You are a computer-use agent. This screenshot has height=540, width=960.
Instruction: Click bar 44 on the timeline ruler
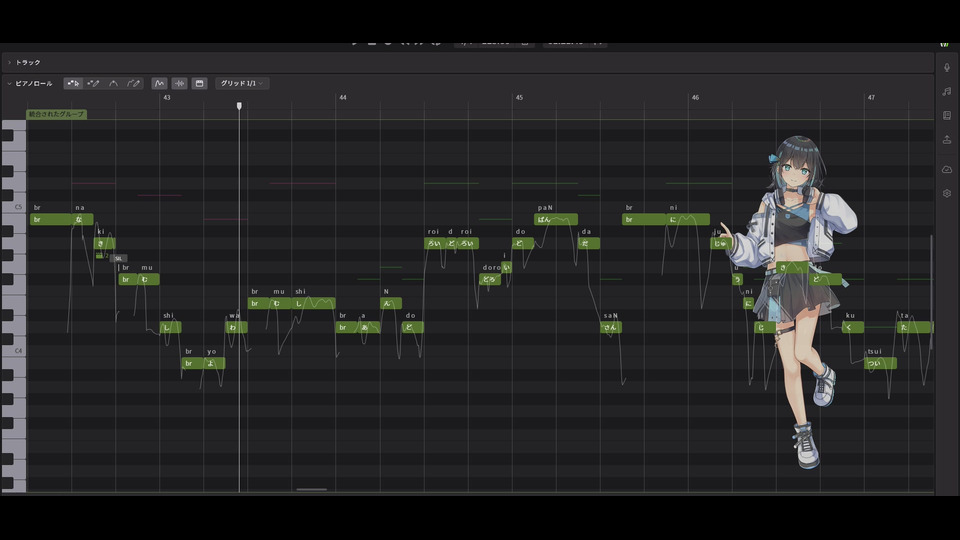coord(343,97)
